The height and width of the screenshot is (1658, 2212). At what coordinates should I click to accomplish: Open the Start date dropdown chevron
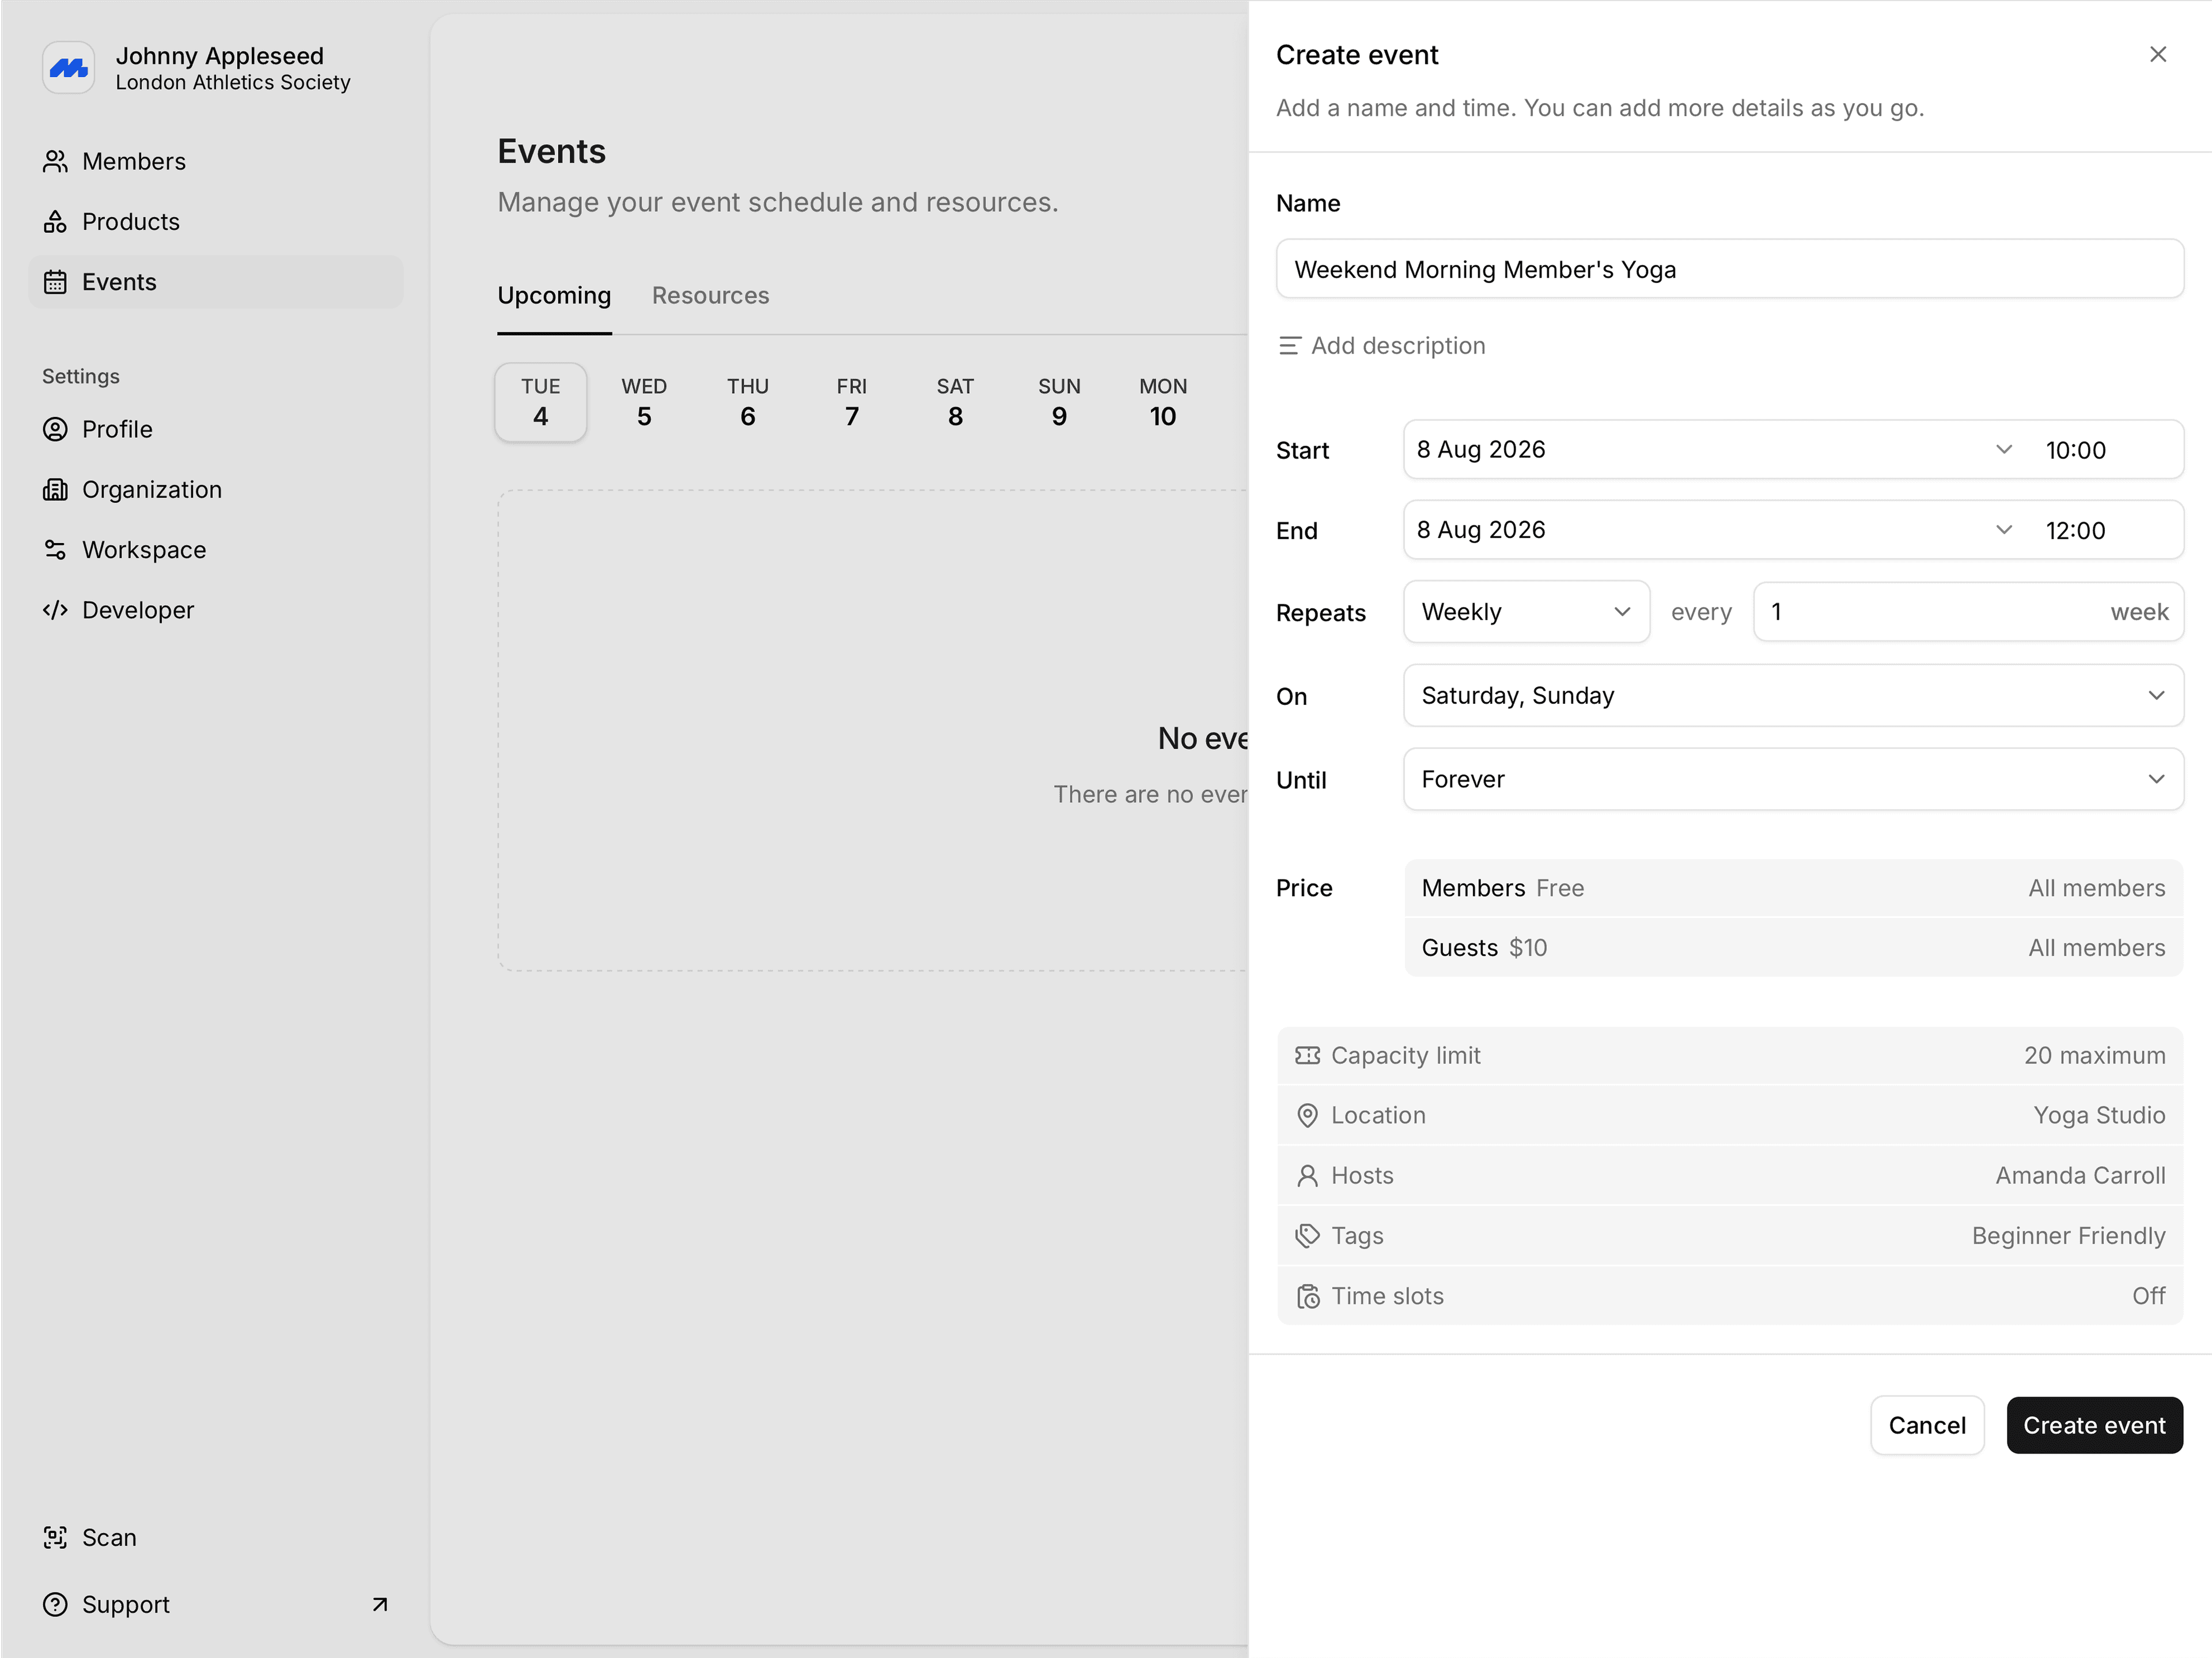coord(2003,449)
